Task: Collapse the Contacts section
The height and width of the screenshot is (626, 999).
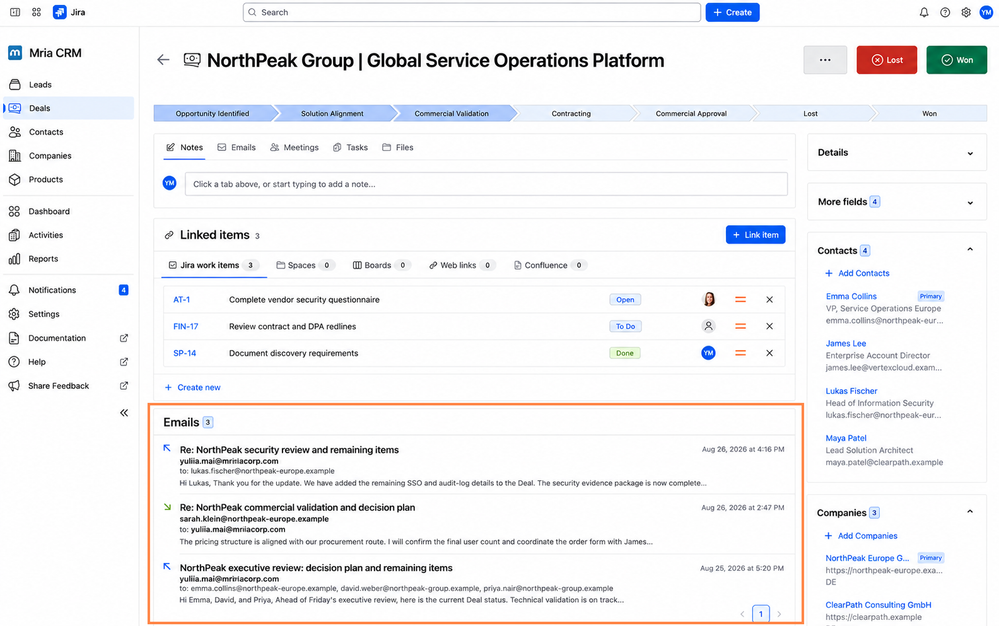Action: pyautogui.click(x=970, y=250)
